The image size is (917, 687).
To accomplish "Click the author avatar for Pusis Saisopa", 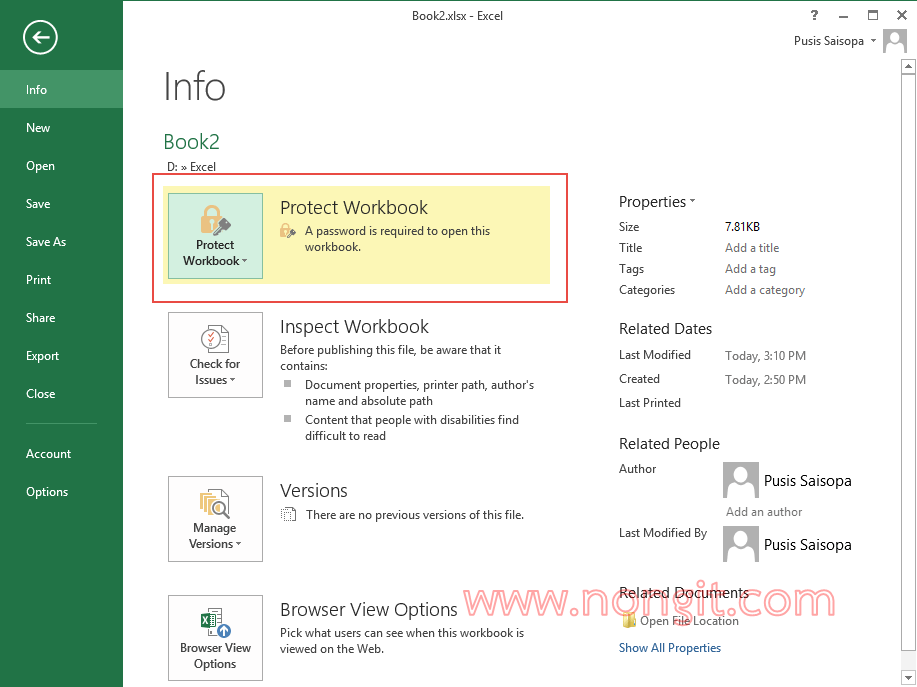I will [x=740, y=481].
